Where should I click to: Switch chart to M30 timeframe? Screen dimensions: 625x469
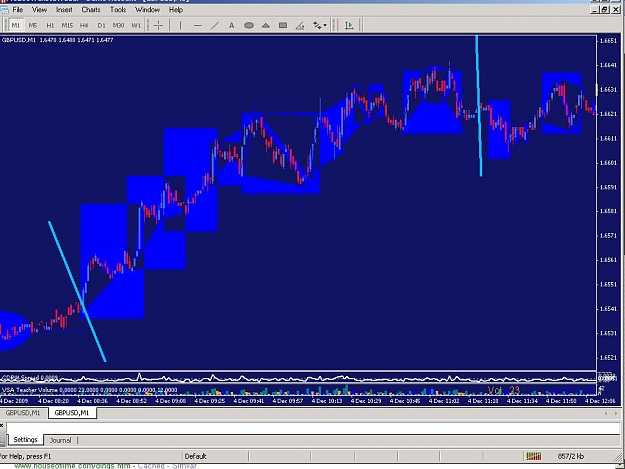[x=118, y=26]
